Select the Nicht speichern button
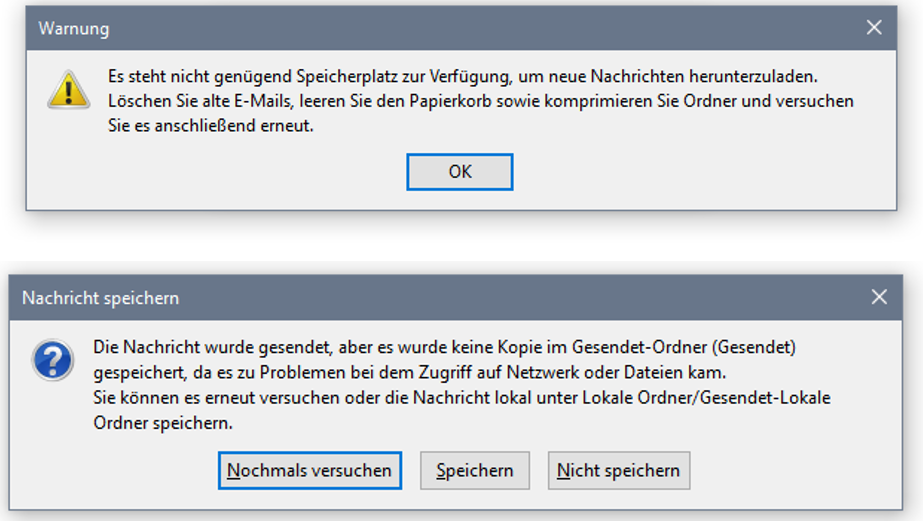923x521 pixels. (618, 470)
